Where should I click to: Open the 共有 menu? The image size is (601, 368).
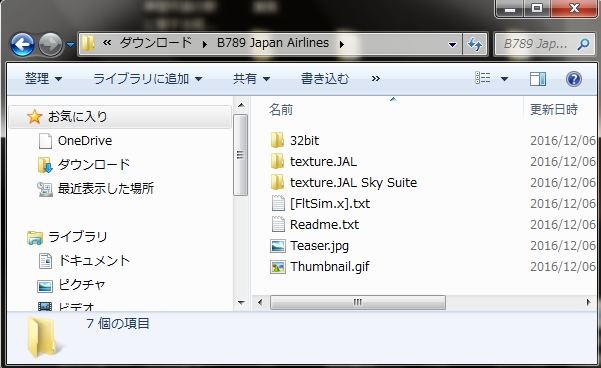click(x=251, y=79)
